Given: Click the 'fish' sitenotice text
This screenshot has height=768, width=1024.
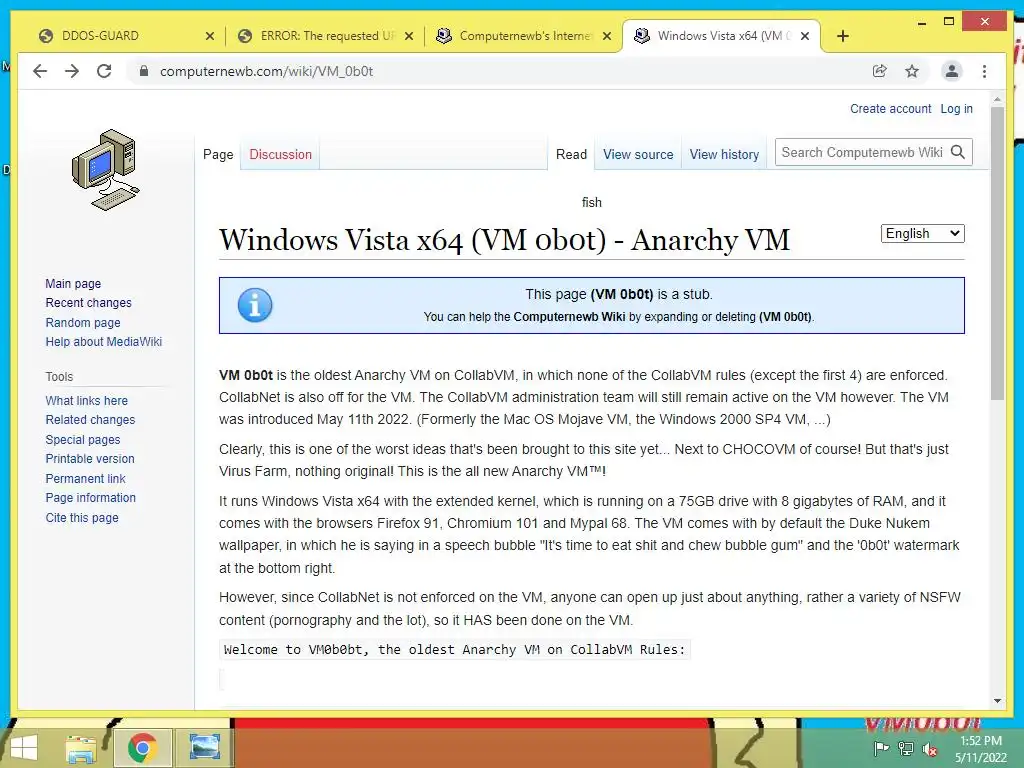Looking at the screenshot, I should click(x=592, y=202).
